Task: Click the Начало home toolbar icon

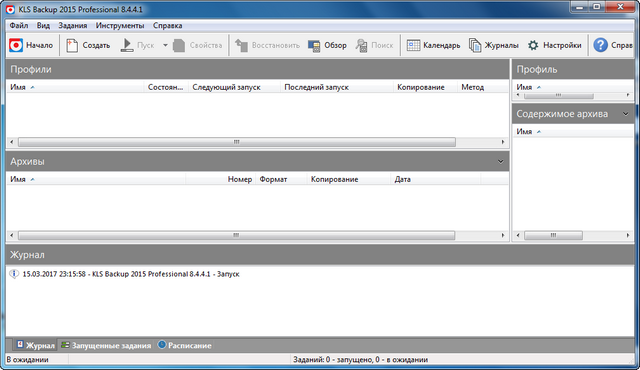Action: click(16, 45)
